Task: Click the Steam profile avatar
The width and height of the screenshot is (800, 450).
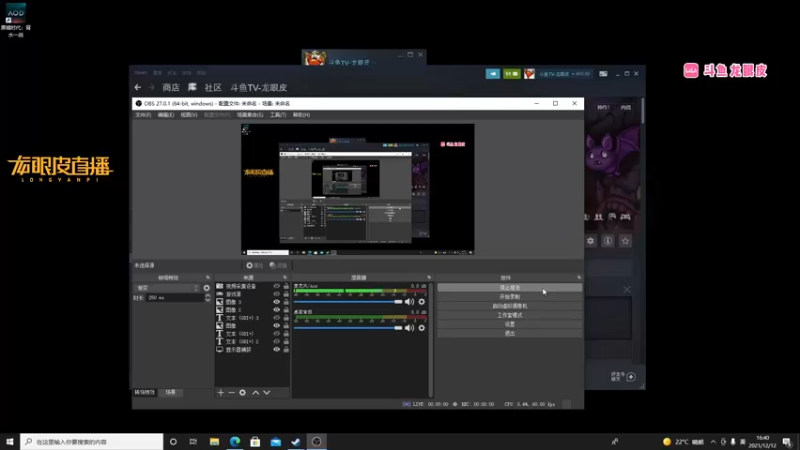Action: coord(530,74)
